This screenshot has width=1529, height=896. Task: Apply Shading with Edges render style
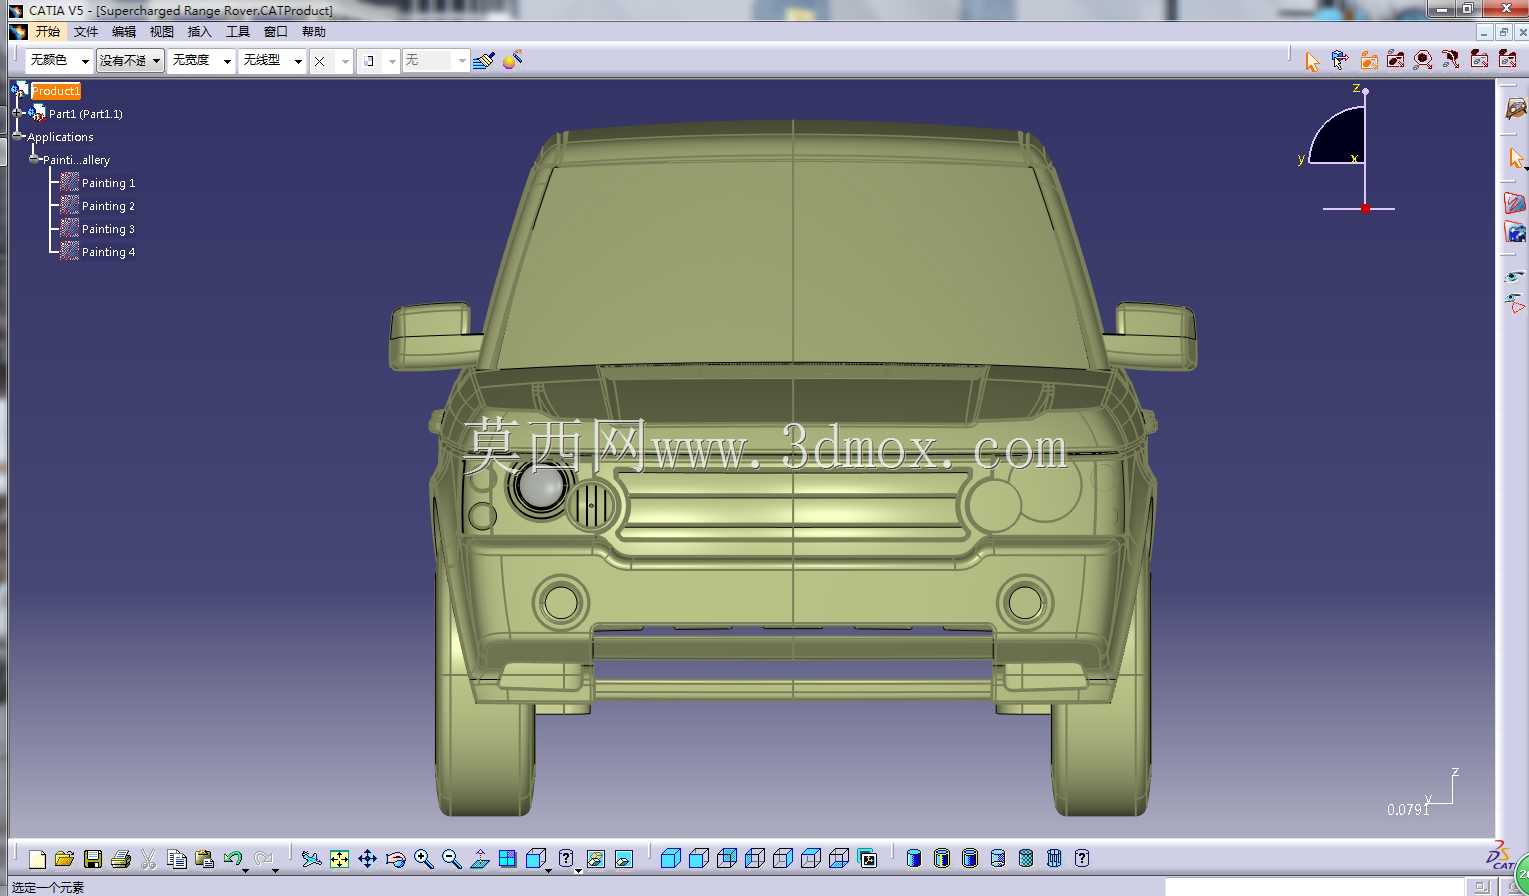coord(942,858)
